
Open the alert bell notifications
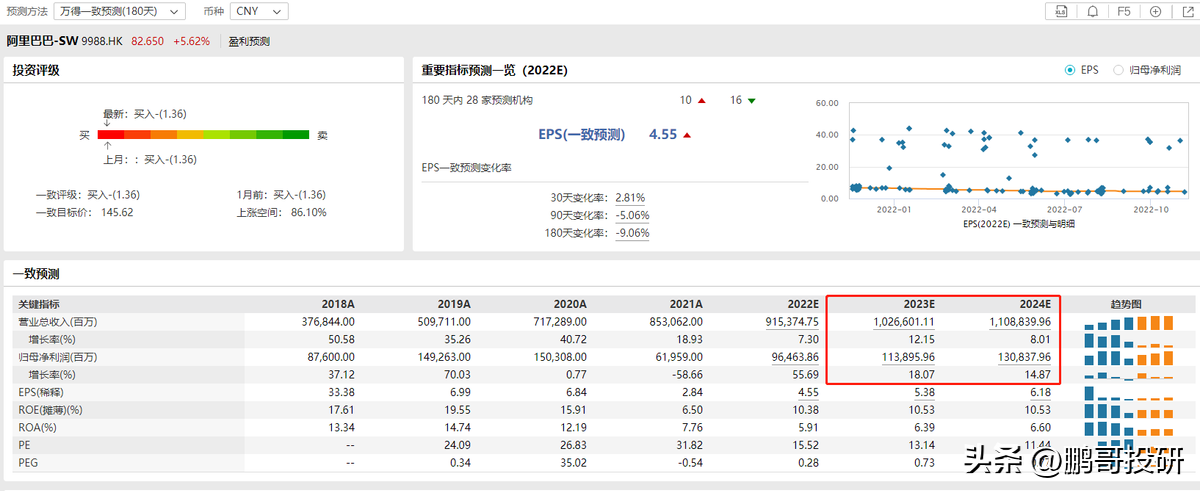[1093, 11]
